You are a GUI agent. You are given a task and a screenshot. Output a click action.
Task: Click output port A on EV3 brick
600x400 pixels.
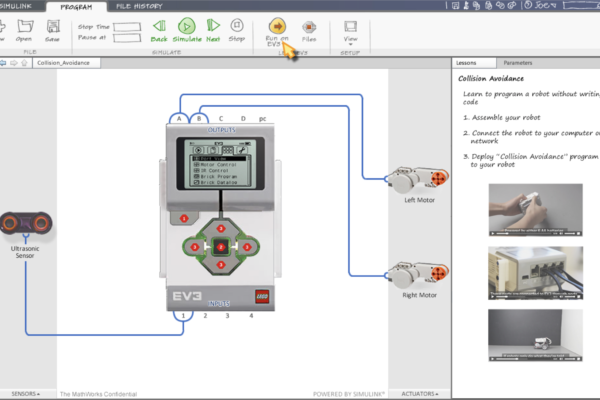click(x=180, y=118)
